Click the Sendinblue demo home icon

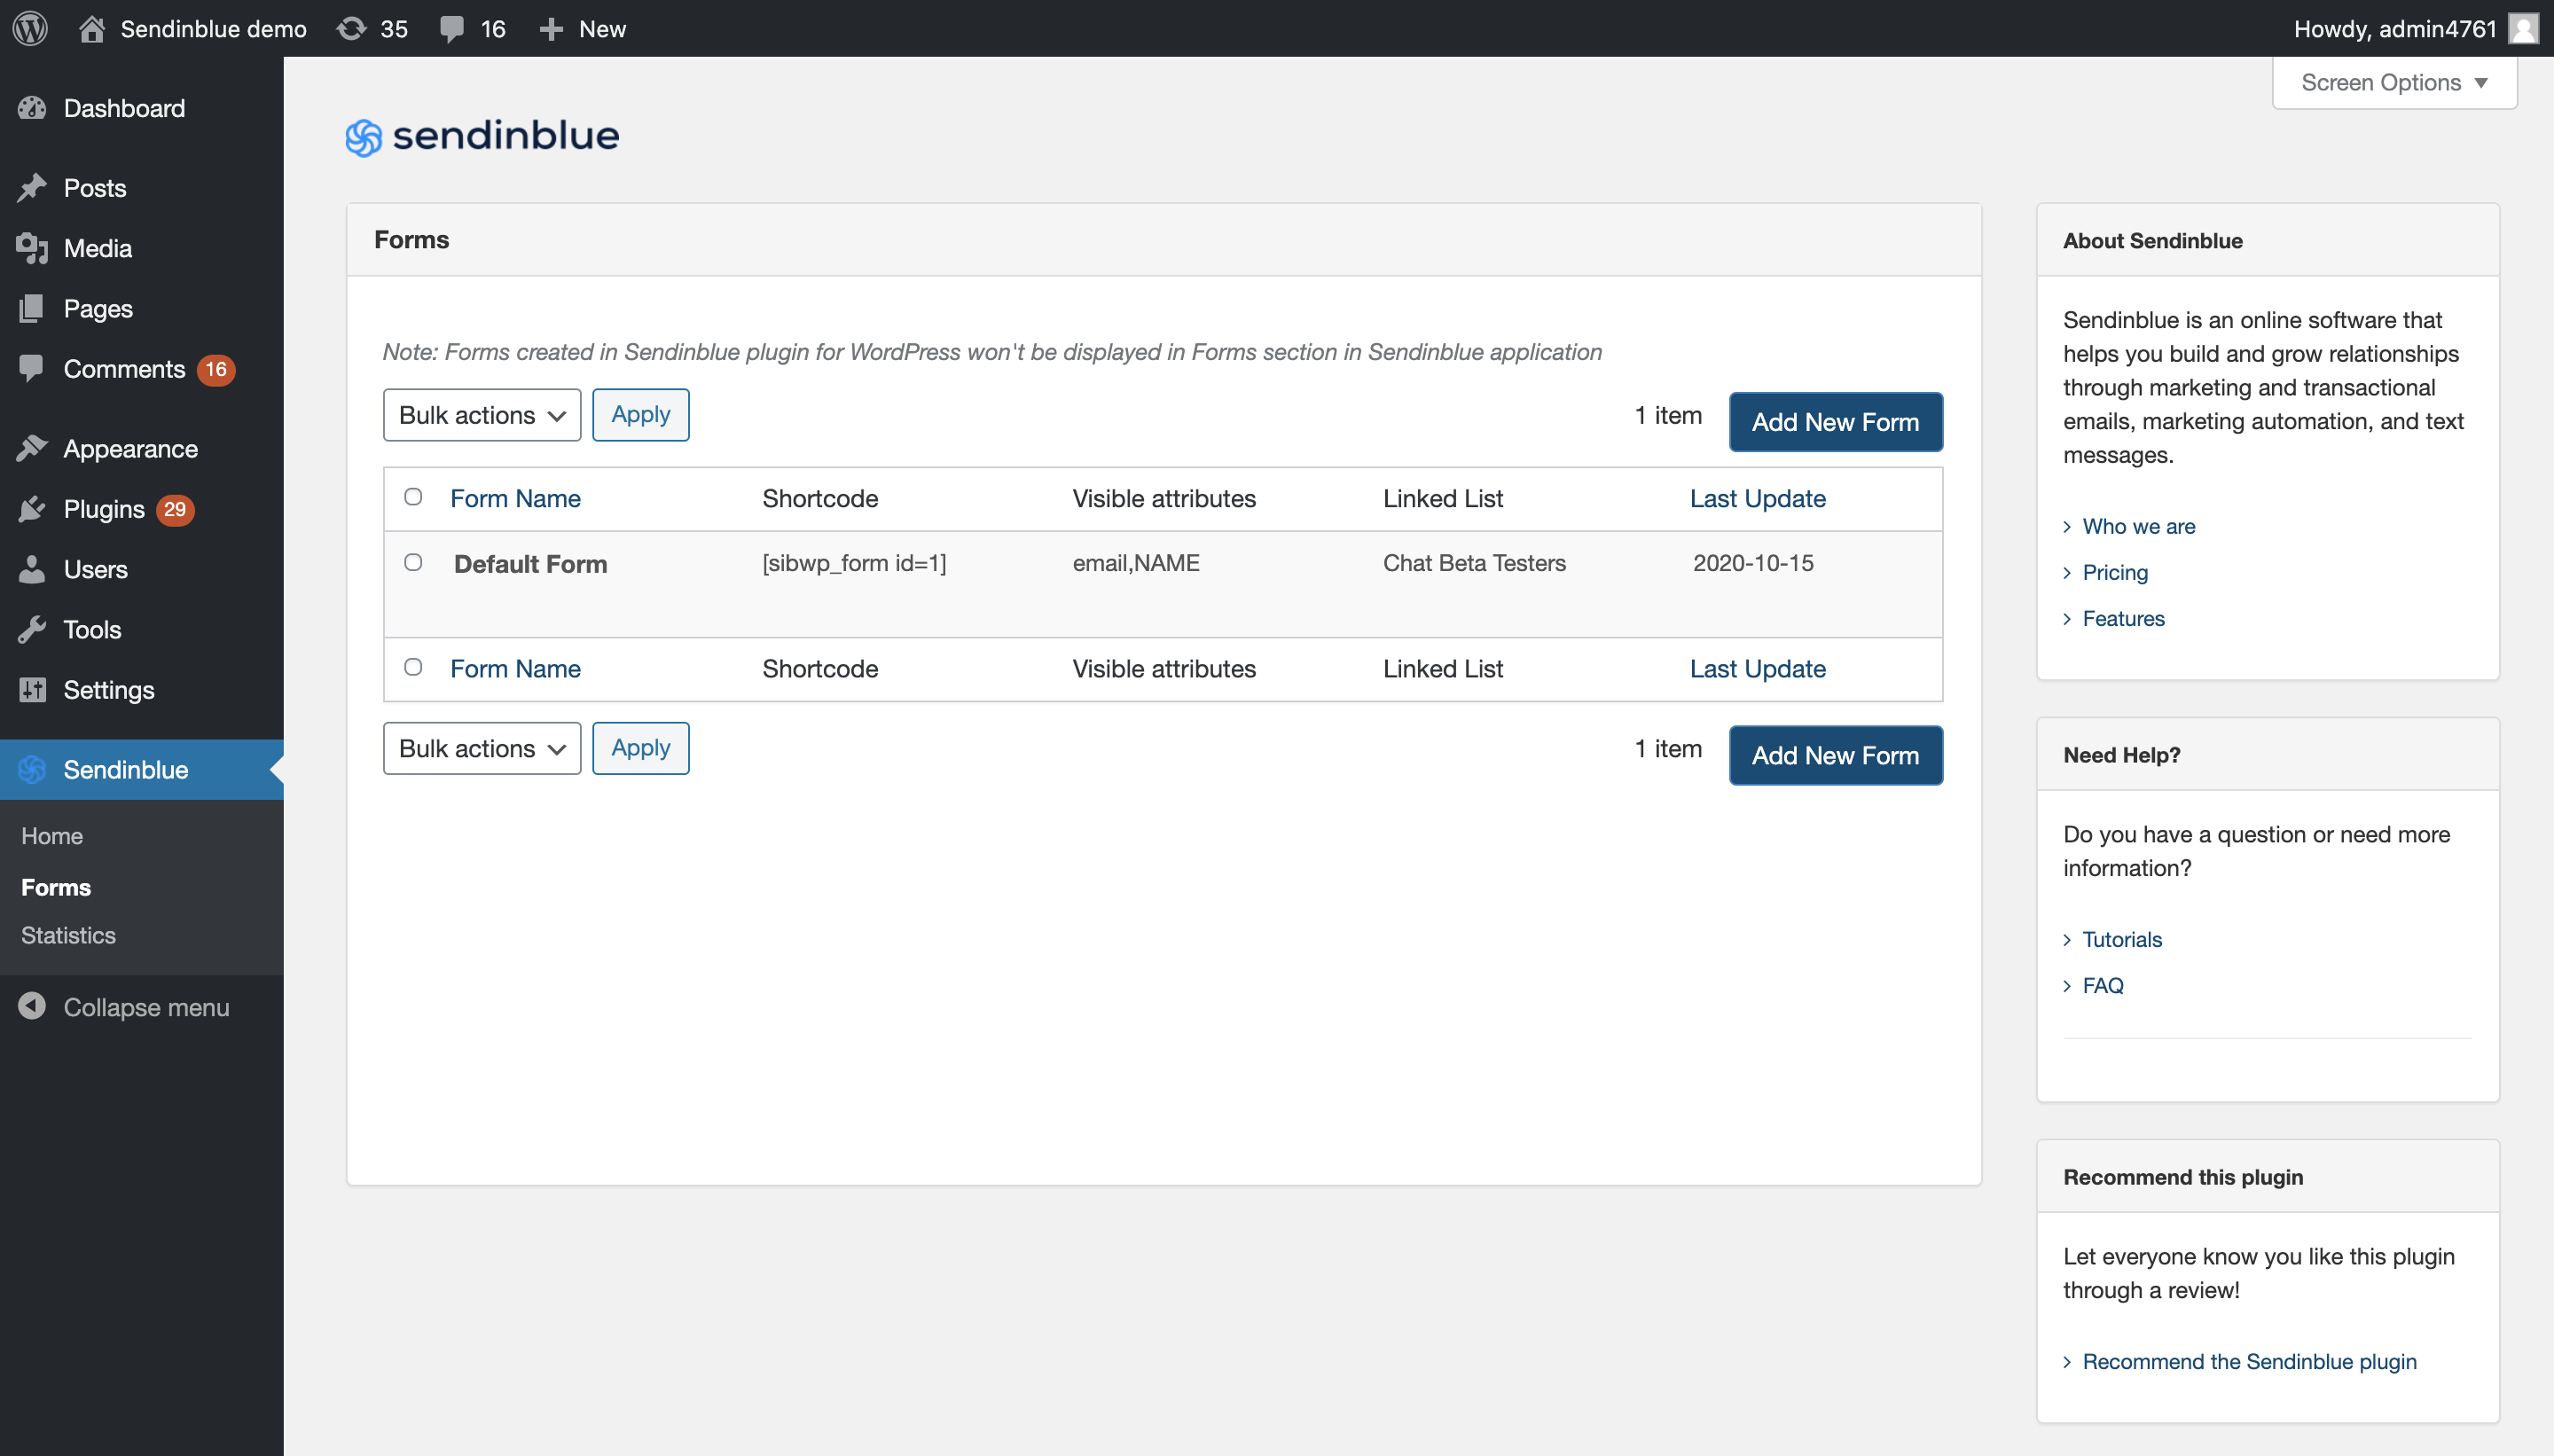92,28
